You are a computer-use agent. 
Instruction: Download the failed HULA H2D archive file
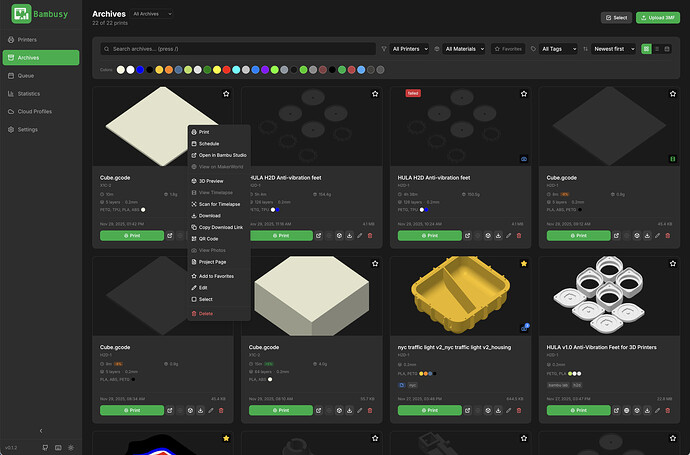click(x=498, y=236)
